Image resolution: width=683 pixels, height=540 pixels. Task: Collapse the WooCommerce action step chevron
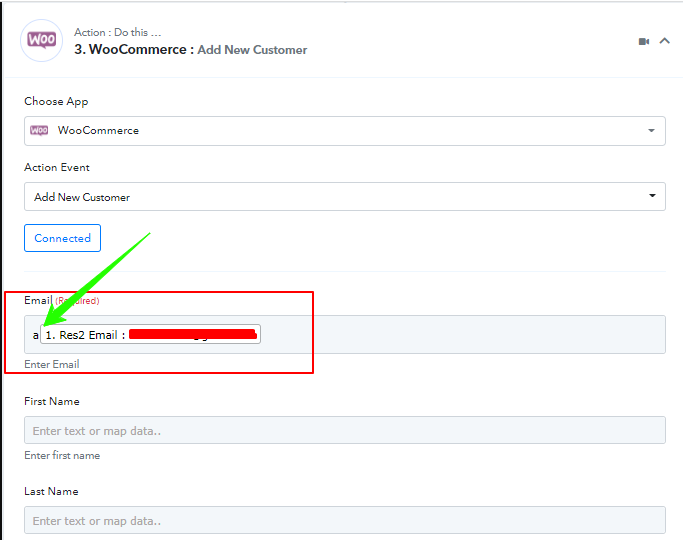pyautogui.click(x=664, y=41)
